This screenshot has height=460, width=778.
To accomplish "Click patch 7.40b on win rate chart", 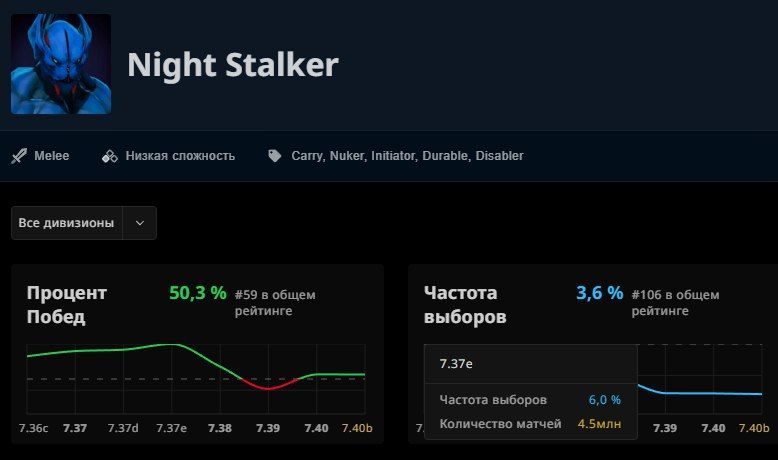I will pyautogui.click(x=358, y=428).
